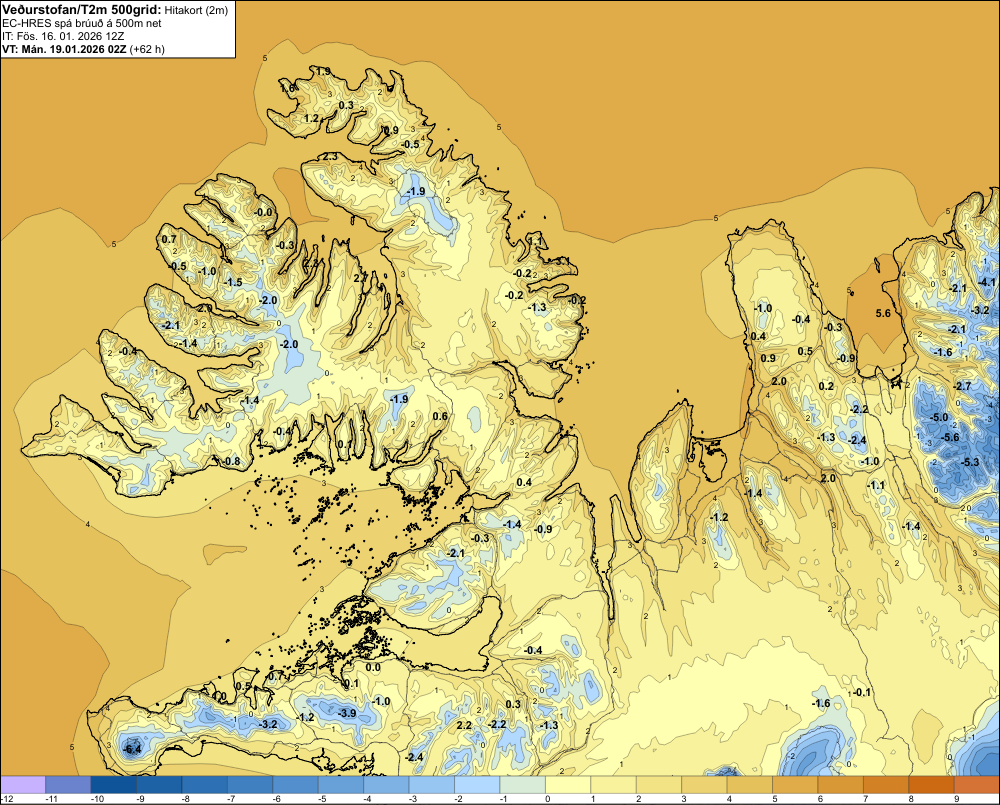Click the orange legend swatch between 8 and 9

pos(932,784)
